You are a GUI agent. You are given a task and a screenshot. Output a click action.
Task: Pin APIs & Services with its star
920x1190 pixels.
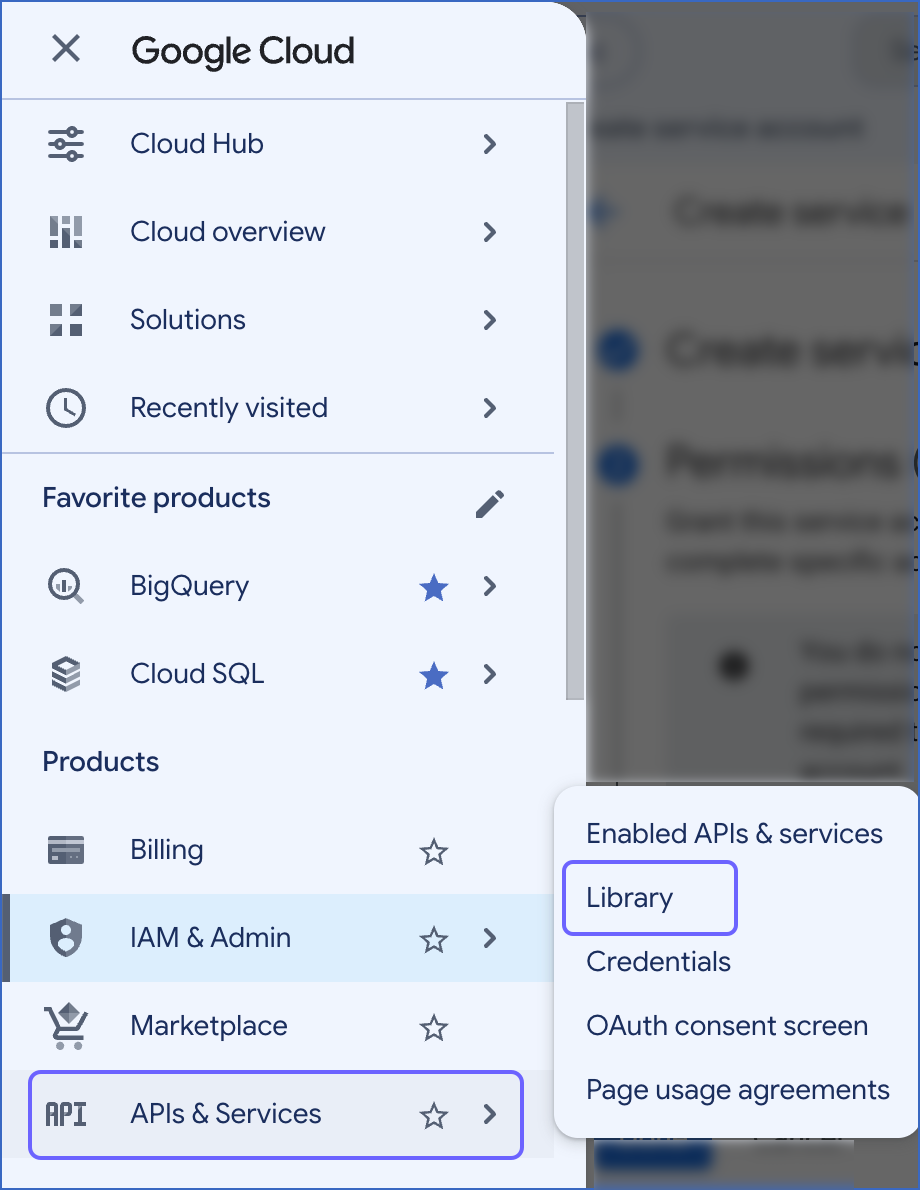tap(433, 1116)
